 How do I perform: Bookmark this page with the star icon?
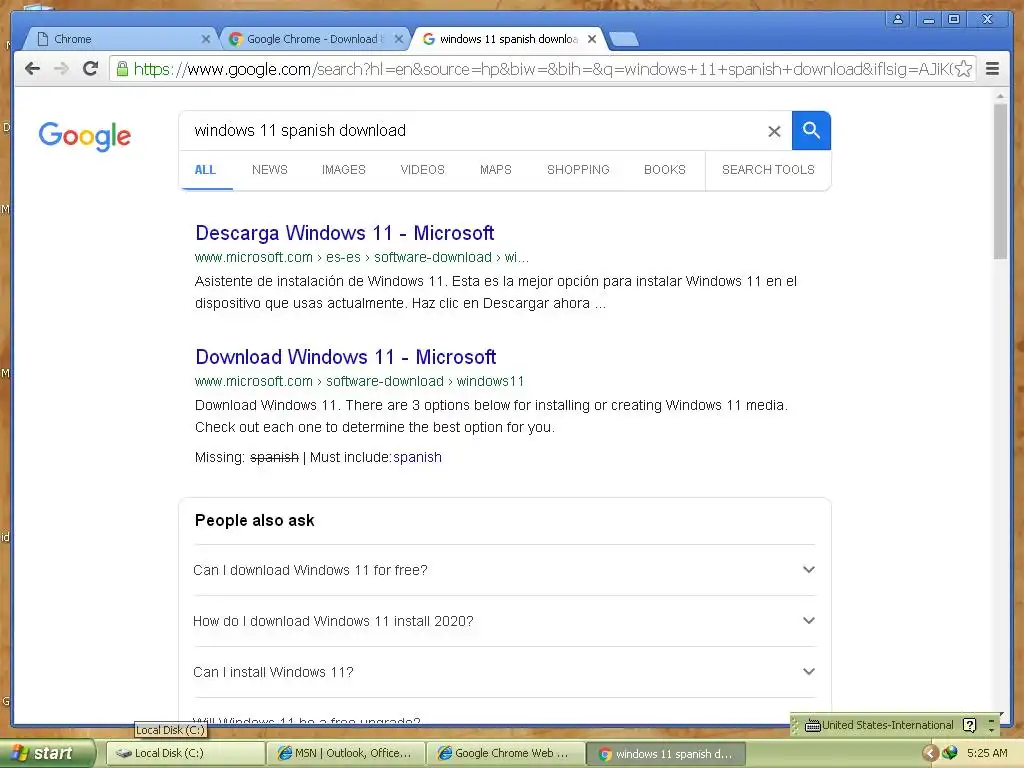click(963, 69)
